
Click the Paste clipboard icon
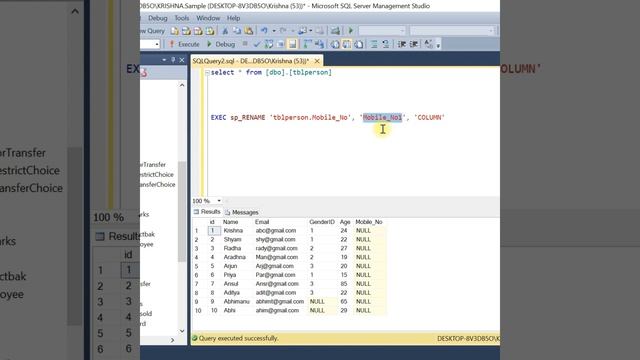pyautogui.click(x=249, y=31)
